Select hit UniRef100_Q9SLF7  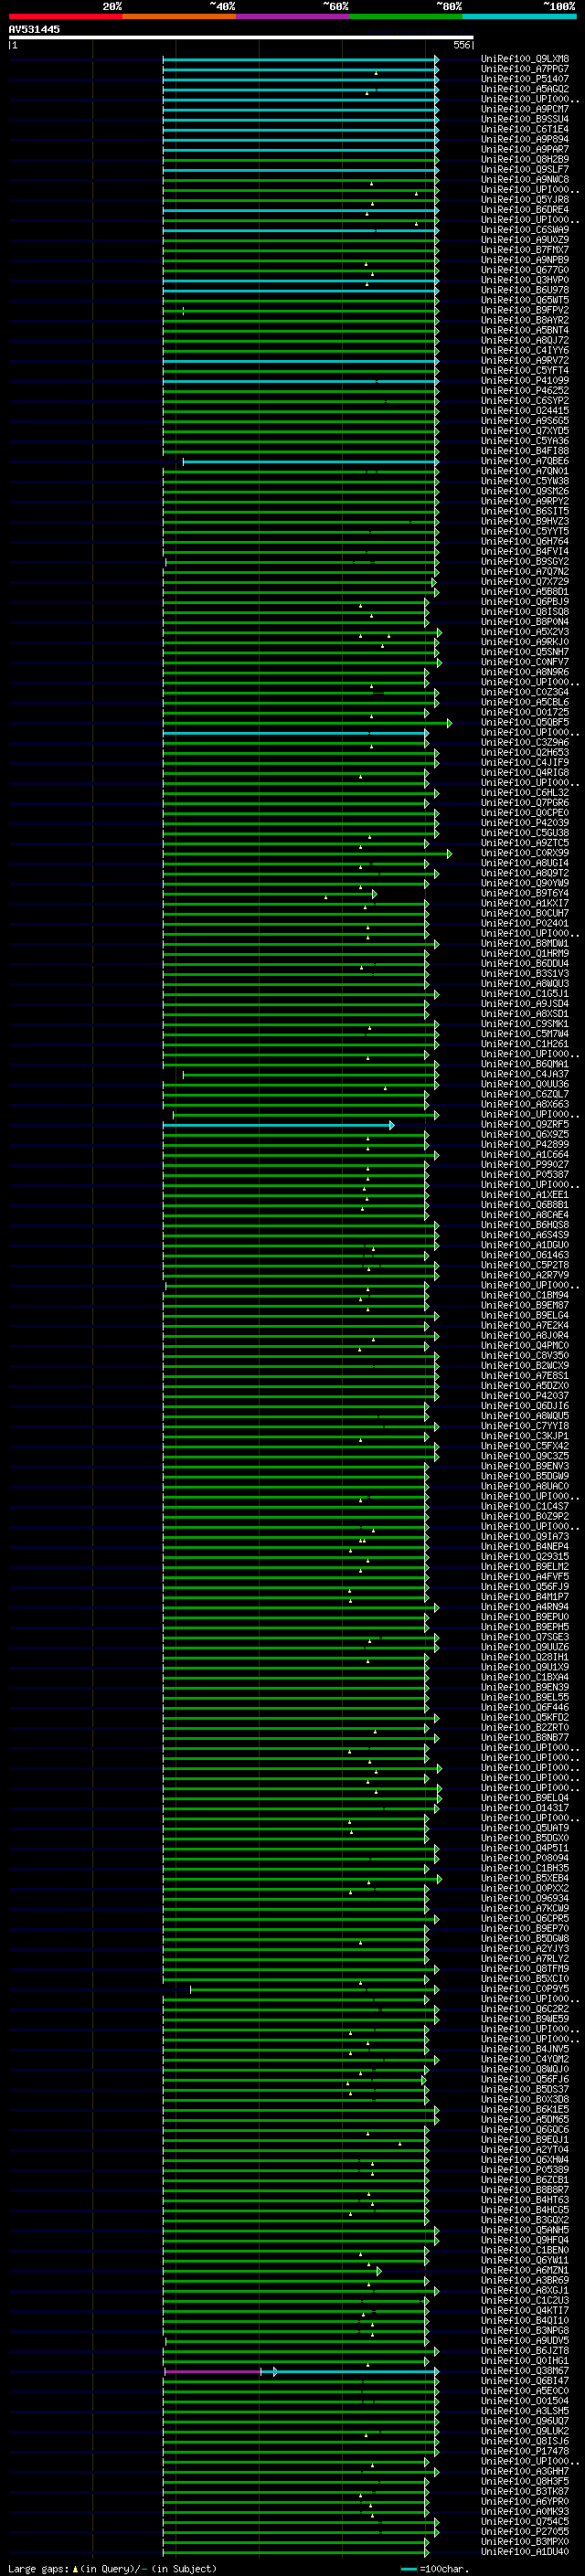click(x=525, y=170)
